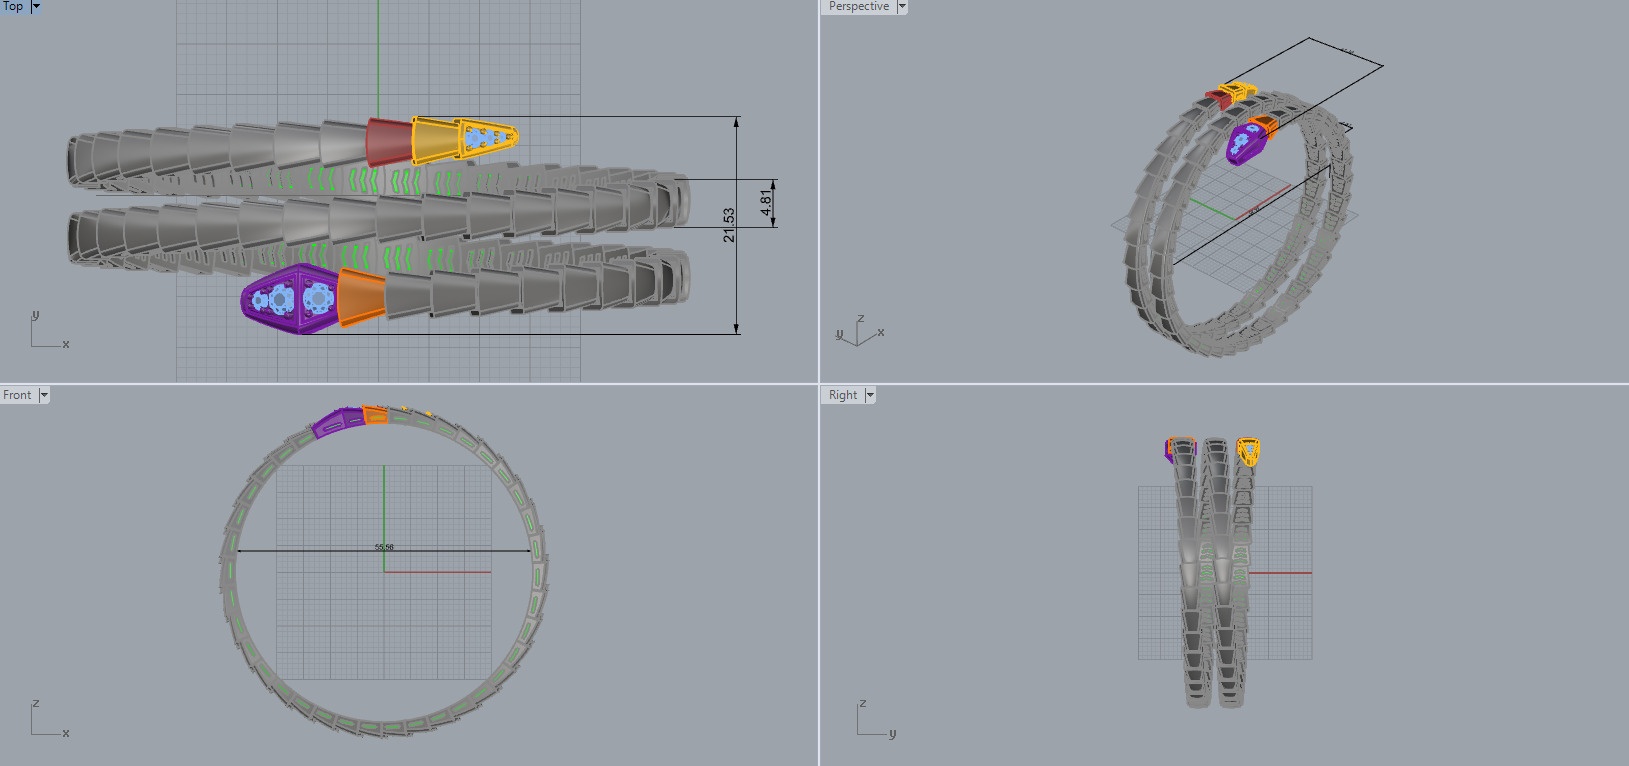Select the 55.56 diameter dimension in Front view
1629x766 pixels.
[x=384, y=547]
